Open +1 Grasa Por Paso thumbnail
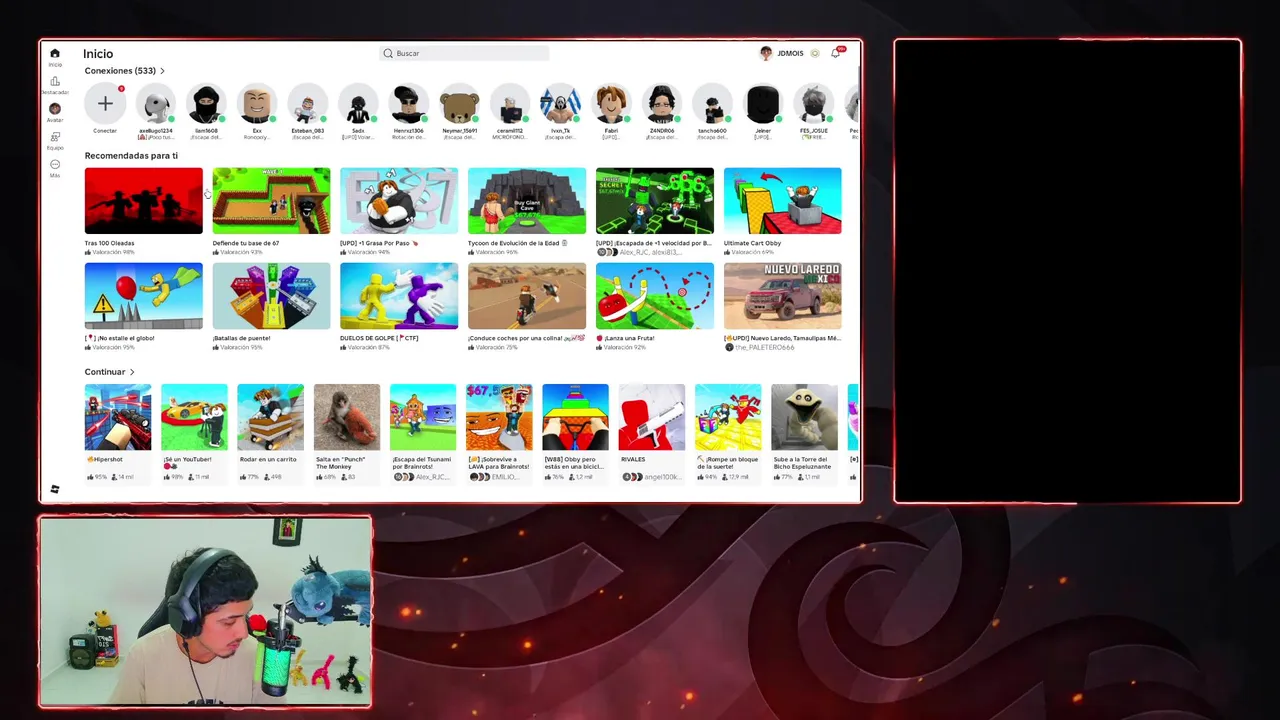The height and width of the screenshot is (720, 1280). [x=399, y=201]
